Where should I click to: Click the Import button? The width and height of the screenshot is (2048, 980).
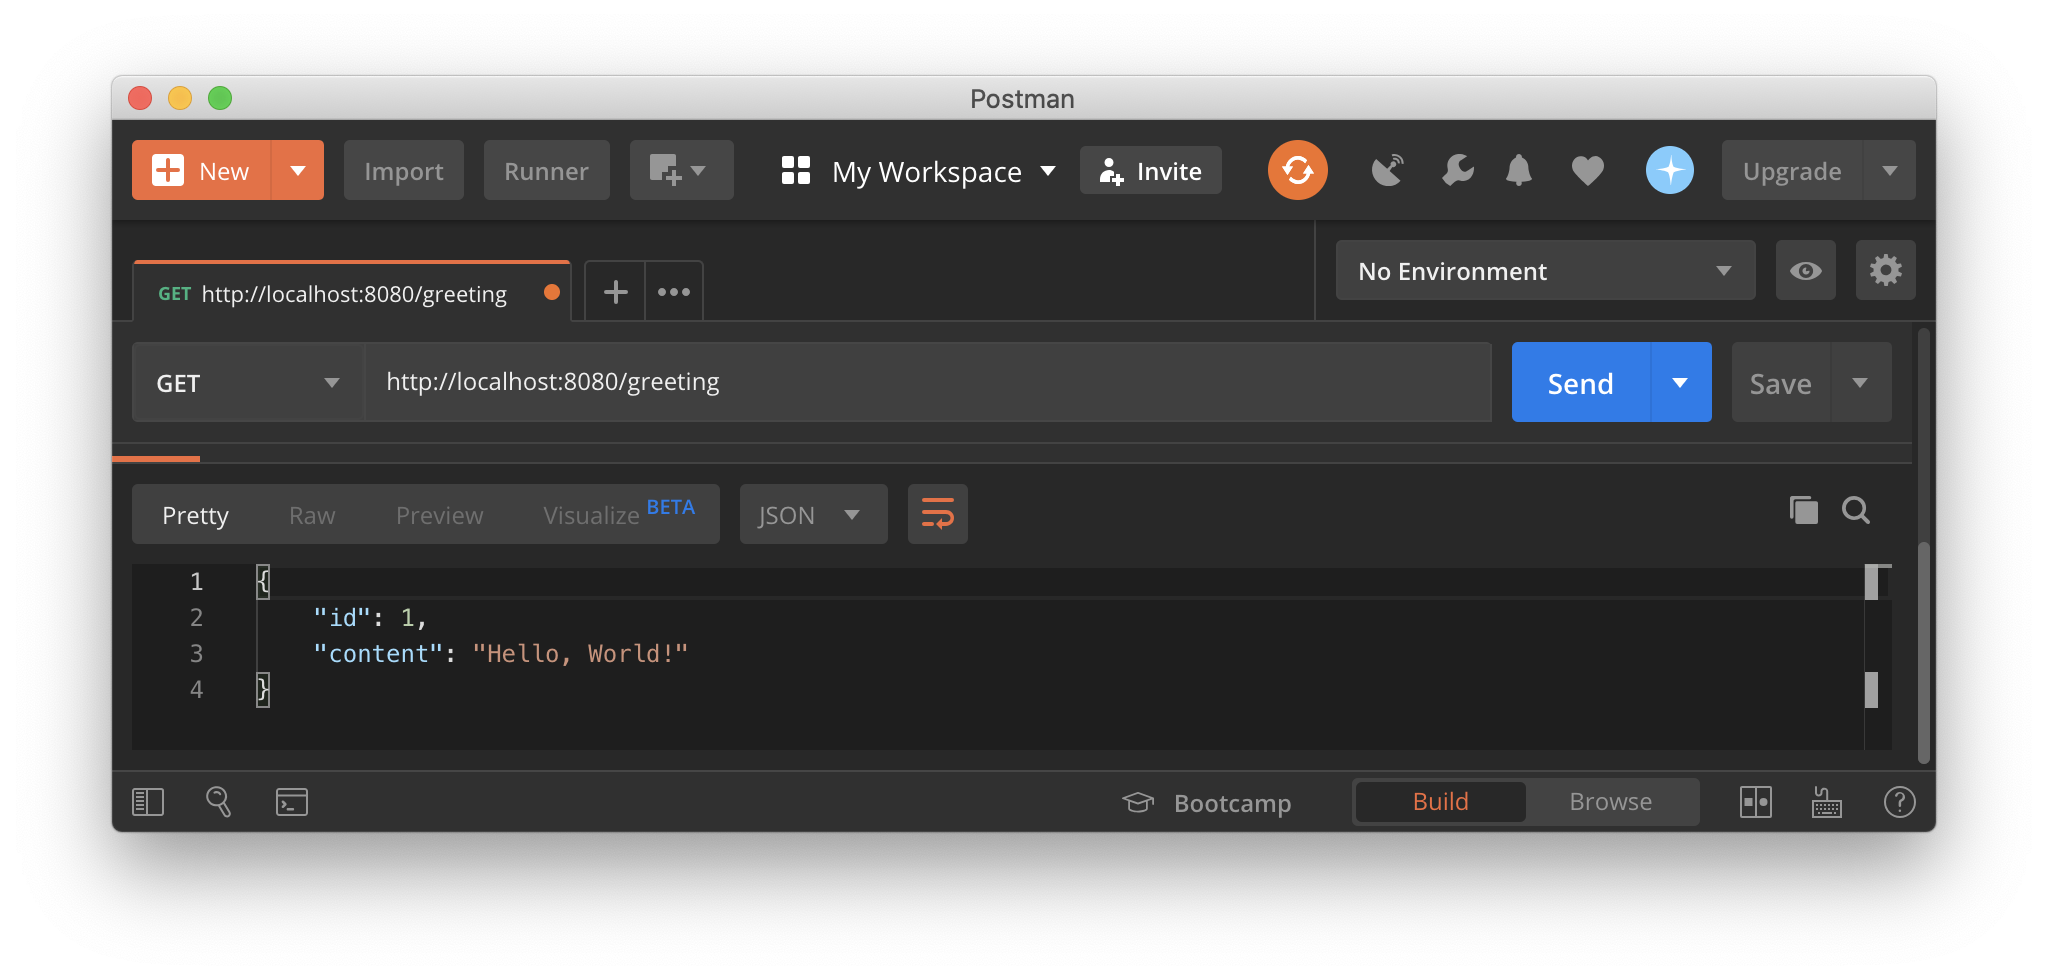(404, 171)
